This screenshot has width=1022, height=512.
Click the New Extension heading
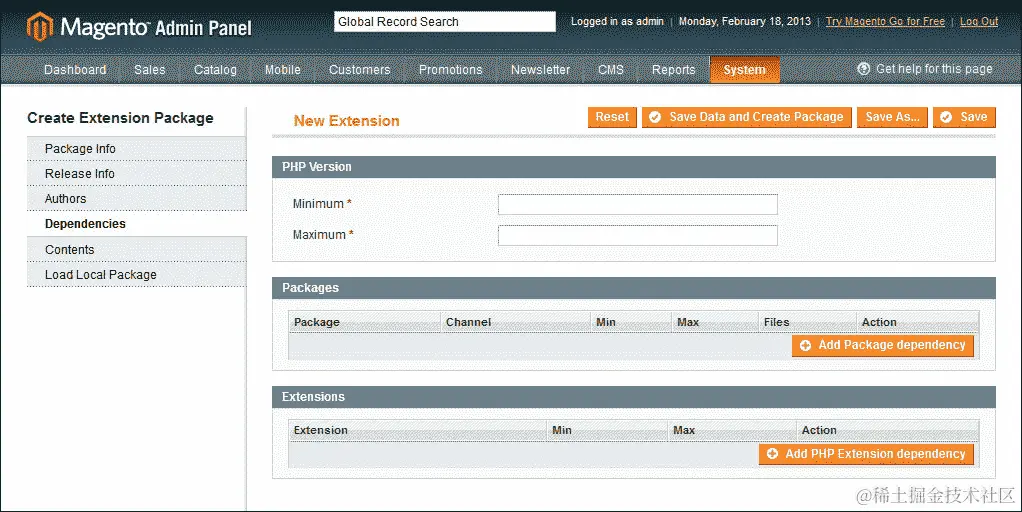(347, 121)
